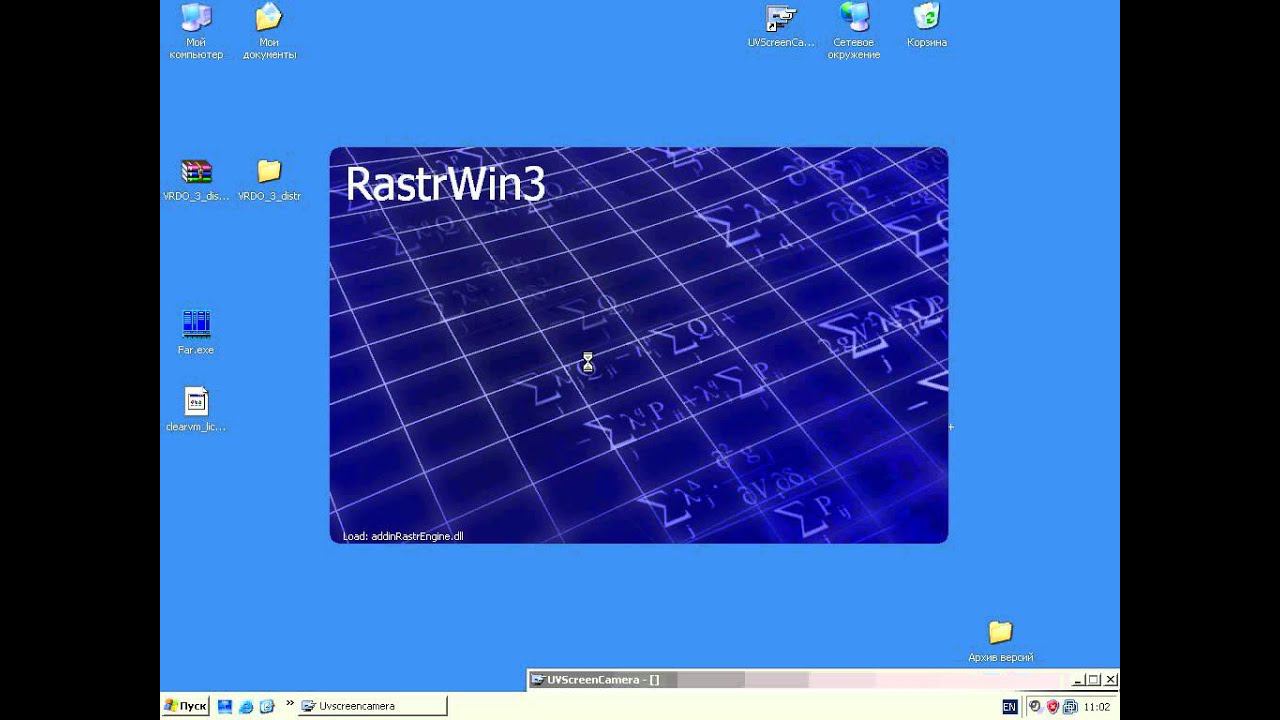The height and width of the screenshot is (720, 1280).
Task: Select the UVScreenCa... shortcut on desktop
Action: click(x=781, y=26)
